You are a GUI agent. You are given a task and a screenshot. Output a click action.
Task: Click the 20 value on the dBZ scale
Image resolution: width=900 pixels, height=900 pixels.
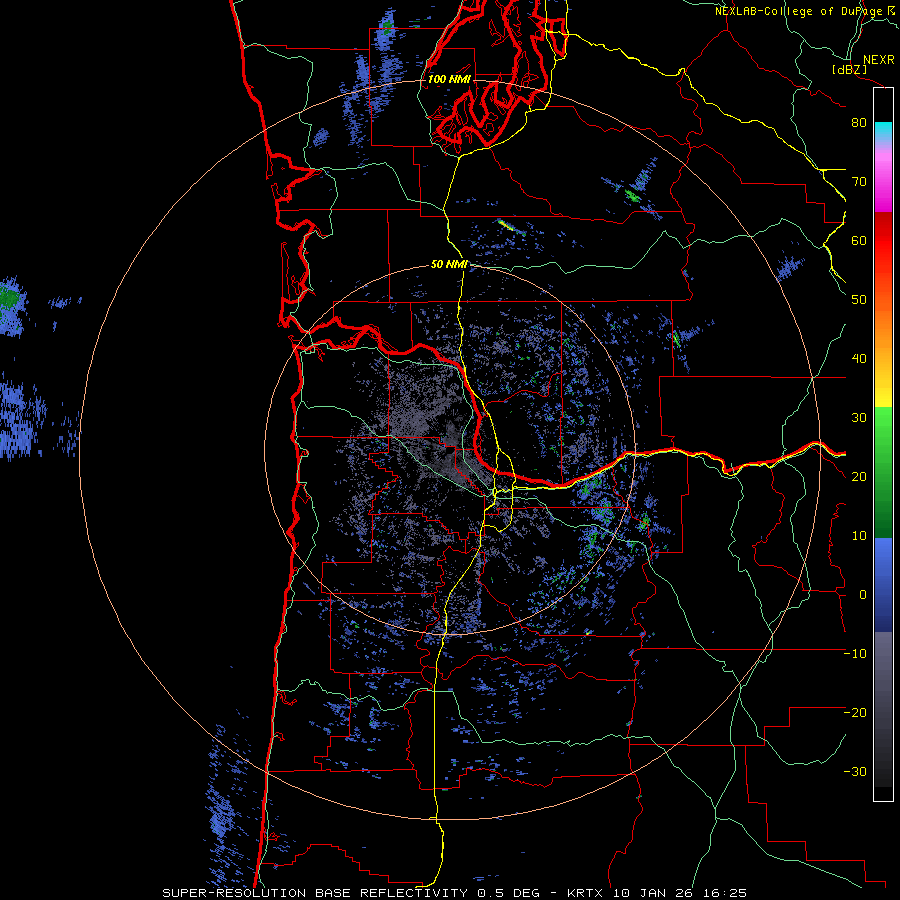pos(859,477)
